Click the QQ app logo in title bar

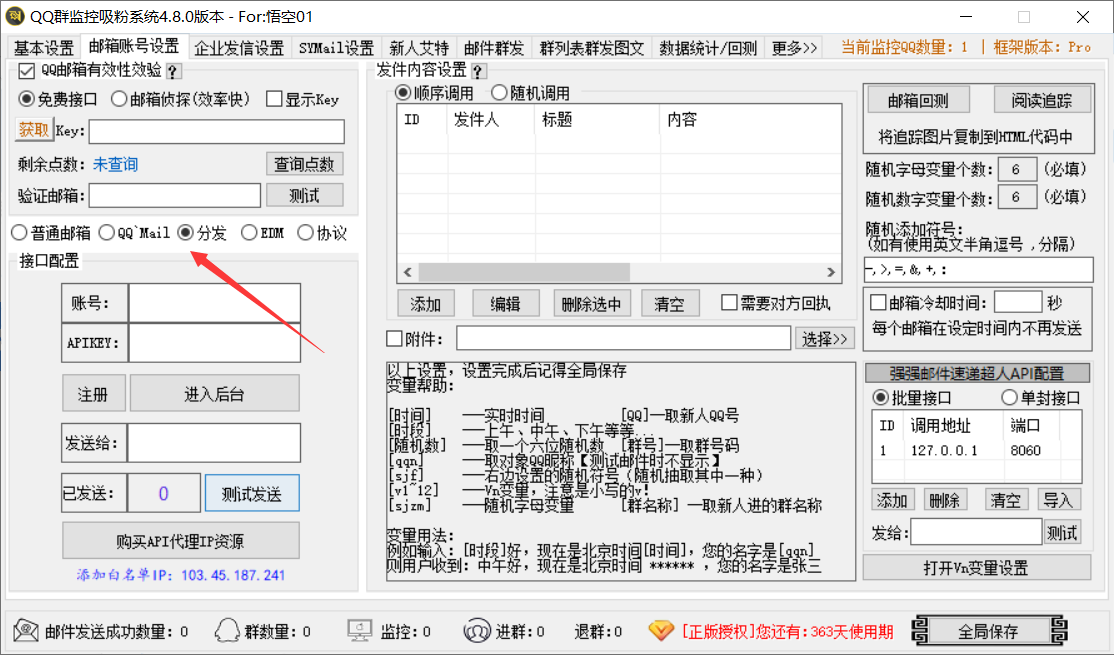[15, 16]
